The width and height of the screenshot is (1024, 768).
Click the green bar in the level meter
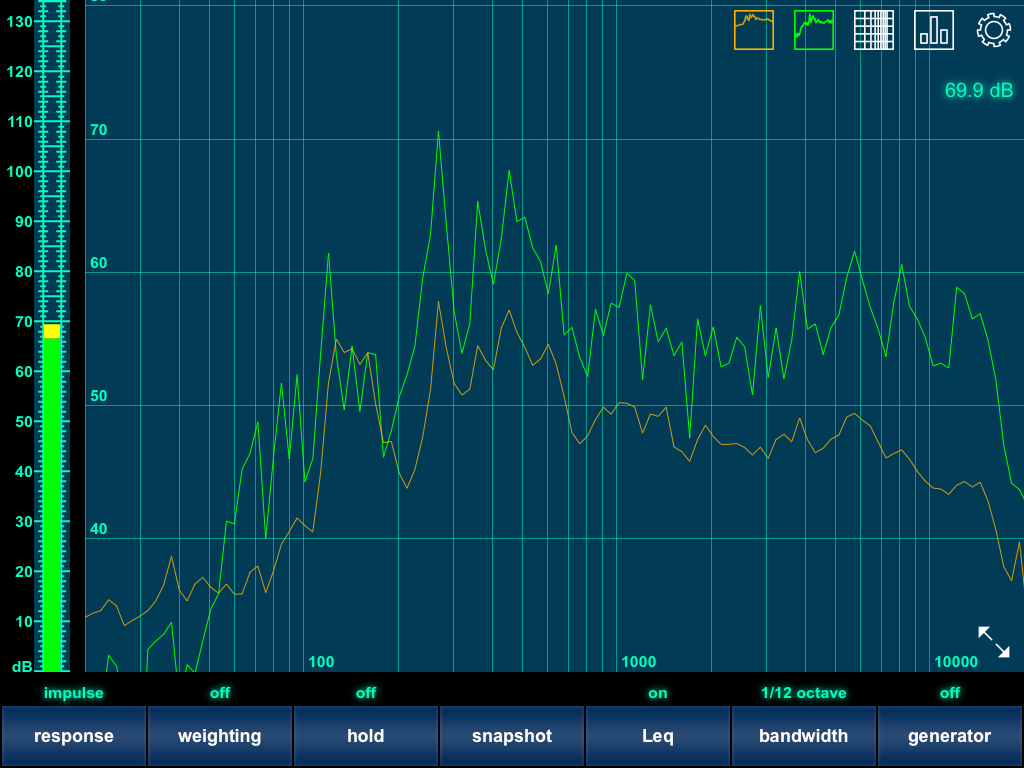51,500
